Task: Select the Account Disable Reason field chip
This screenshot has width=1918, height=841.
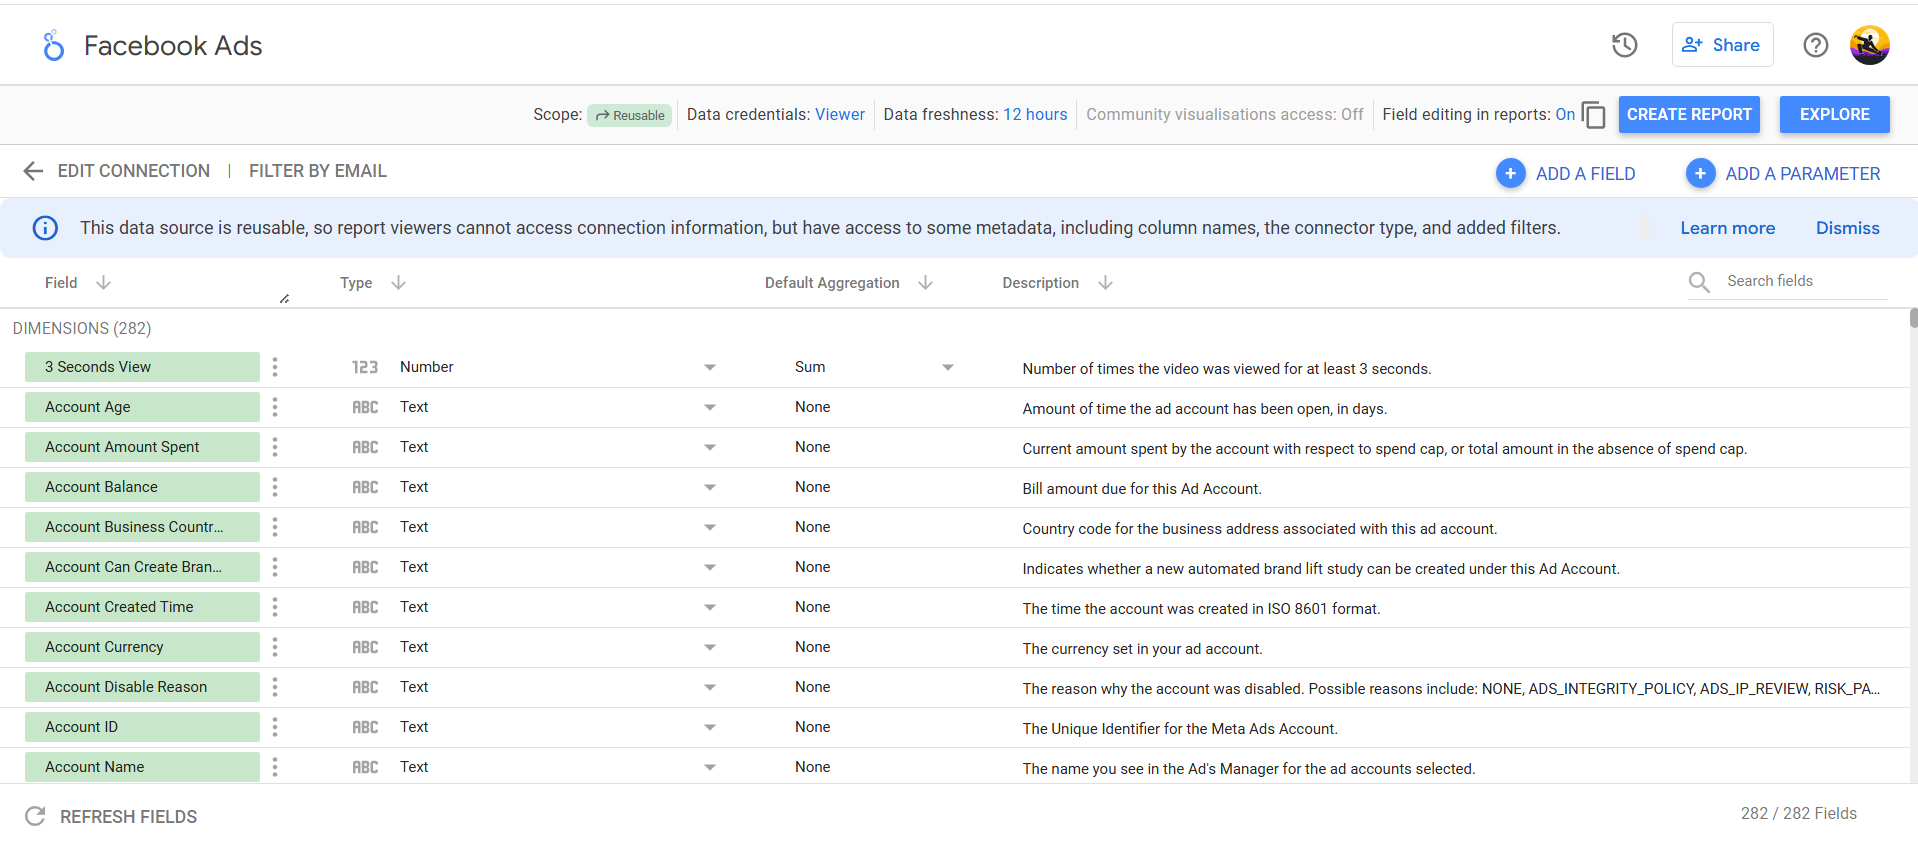Action: [x=142, y=687]
